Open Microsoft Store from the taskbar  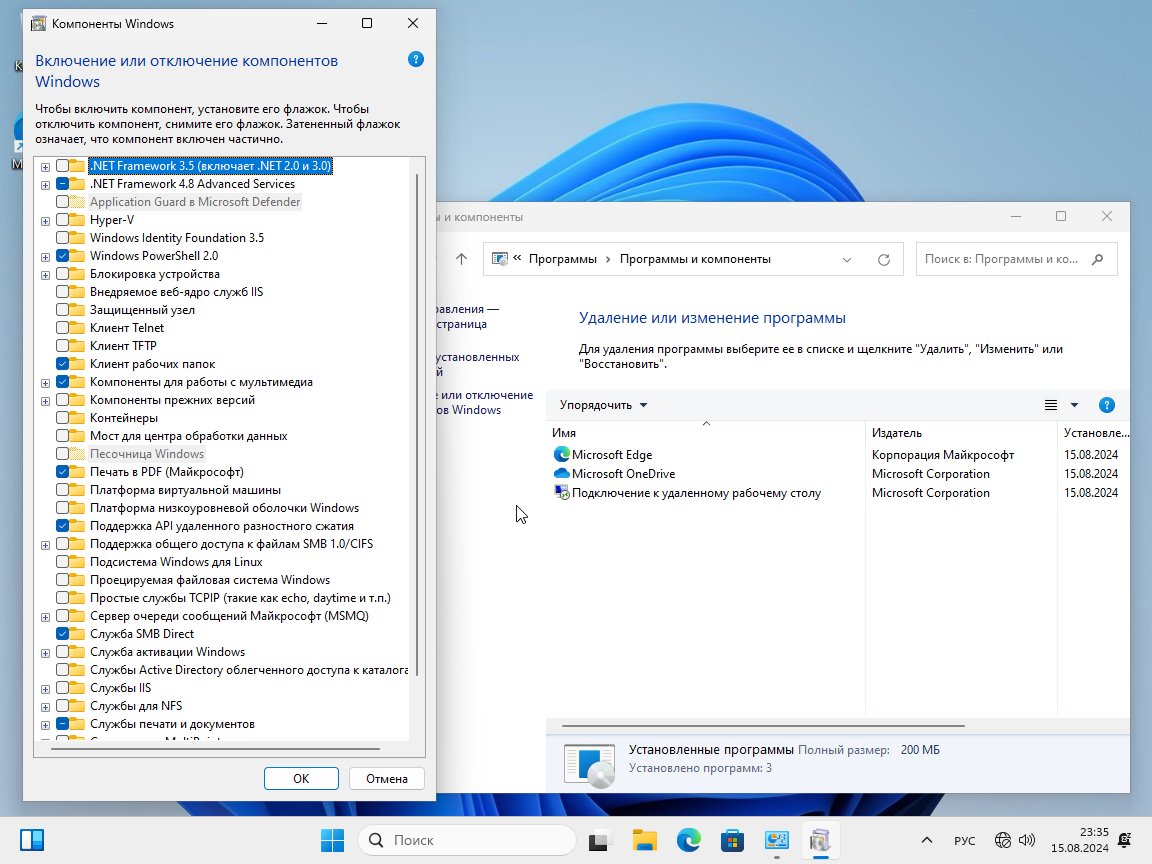tap(733, 840)
